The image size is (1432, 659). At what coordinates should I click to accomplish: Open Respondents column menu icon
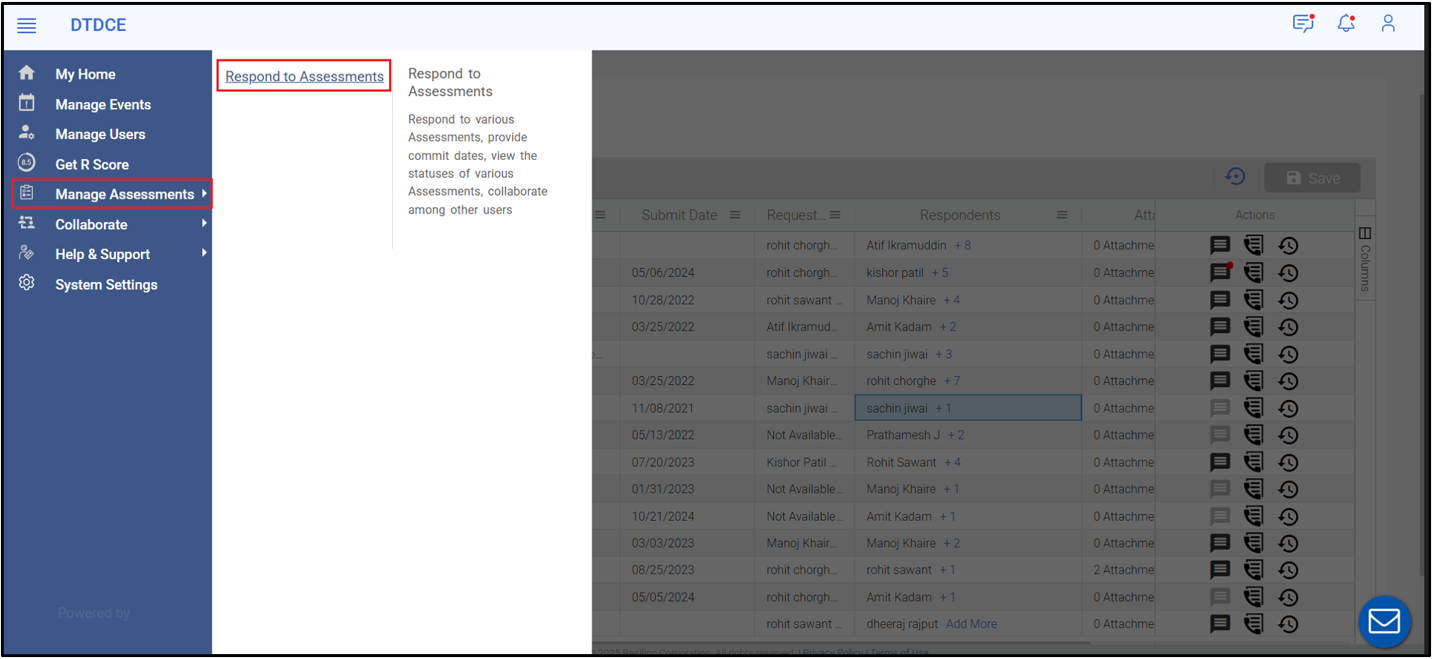pyautogui.click(x=1062, y=215)
